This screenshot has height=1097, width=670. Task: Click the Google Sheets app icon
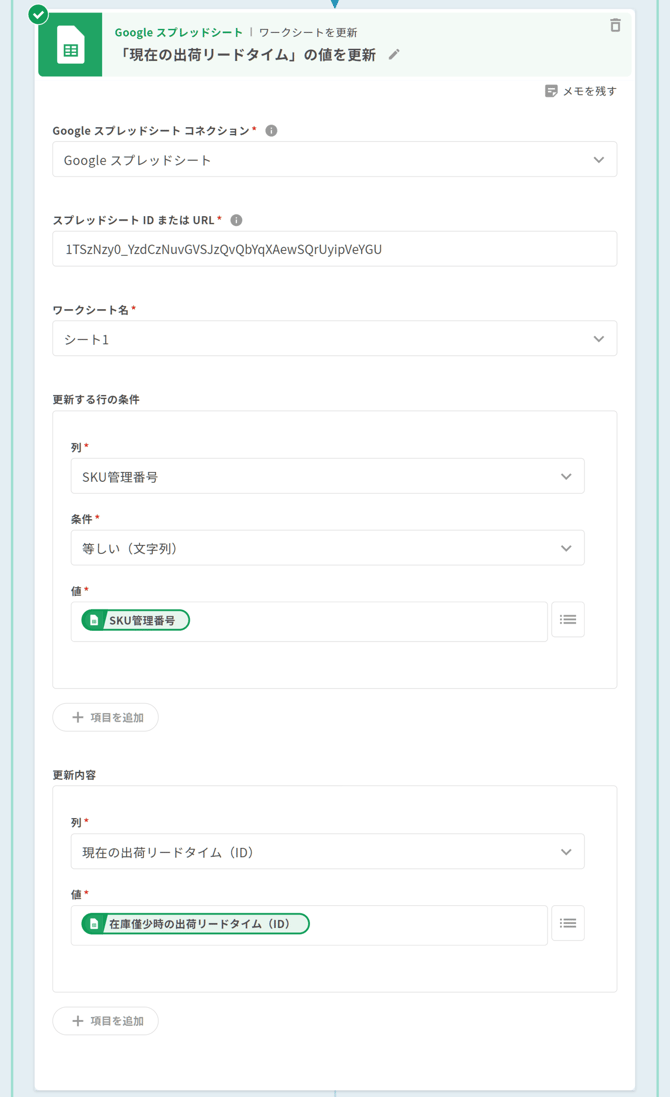70,45
